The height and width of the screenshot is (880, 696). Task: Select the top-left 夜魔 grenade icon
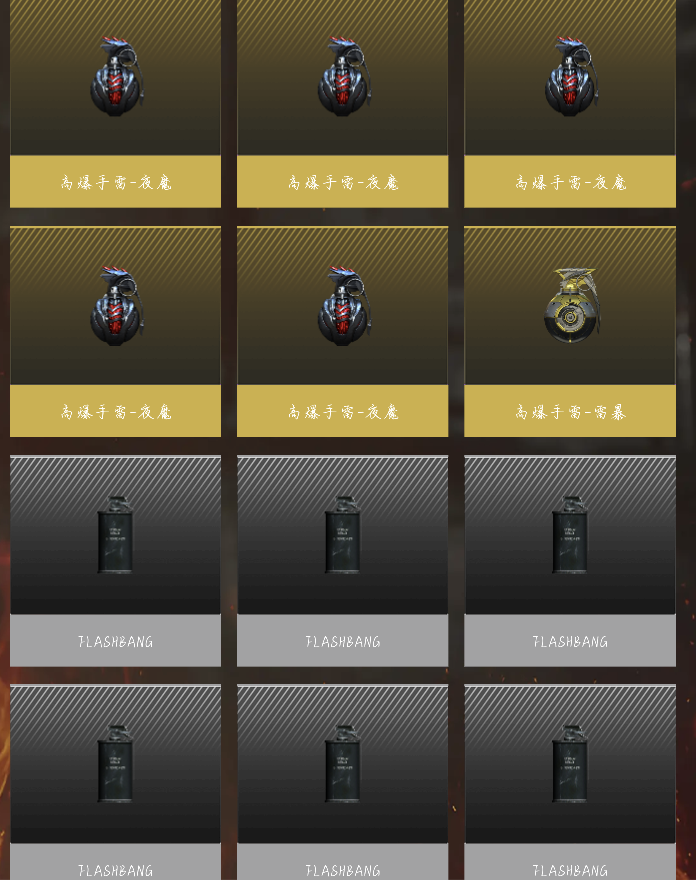(x=117, y=77)
